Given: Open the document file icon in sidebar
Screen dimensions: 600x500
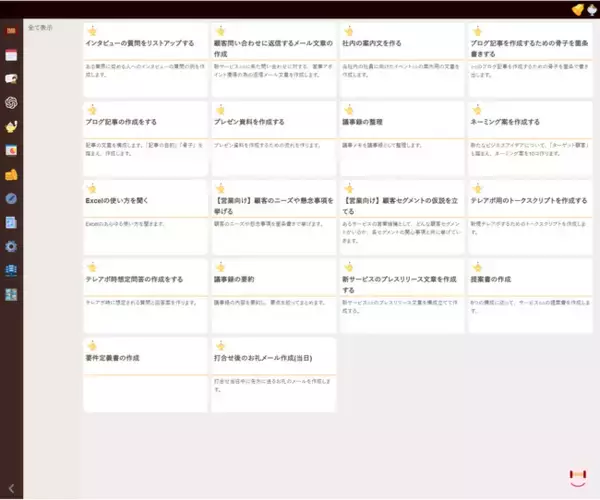Looking at the screenshot, I should tap(11, 222).
